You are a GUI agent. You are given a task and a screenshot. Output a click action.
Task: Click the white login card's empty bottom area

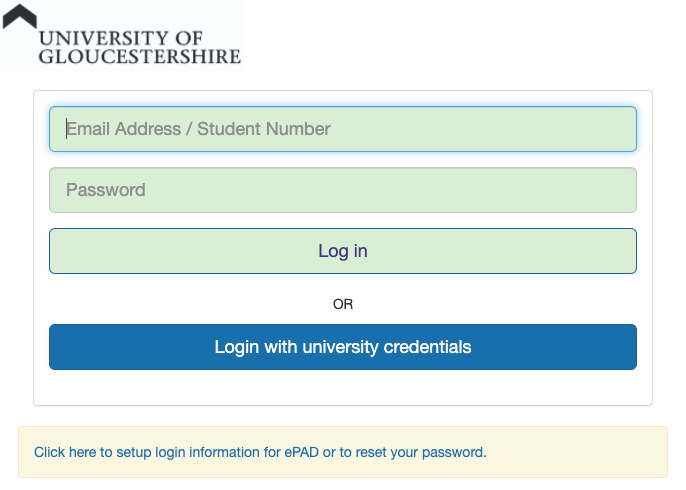coord(343,387)
